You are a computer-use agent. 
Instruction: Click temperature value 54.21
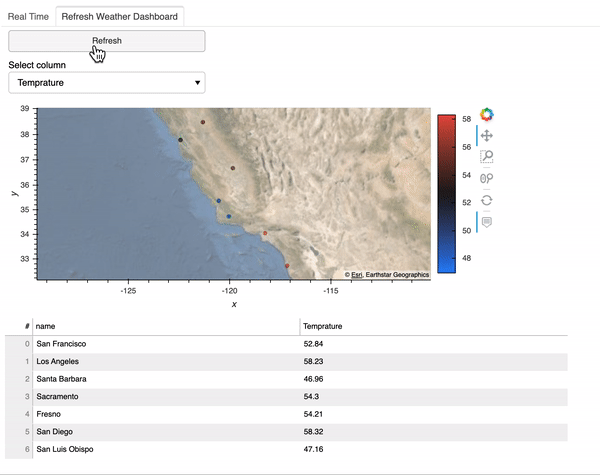(313, 415)
